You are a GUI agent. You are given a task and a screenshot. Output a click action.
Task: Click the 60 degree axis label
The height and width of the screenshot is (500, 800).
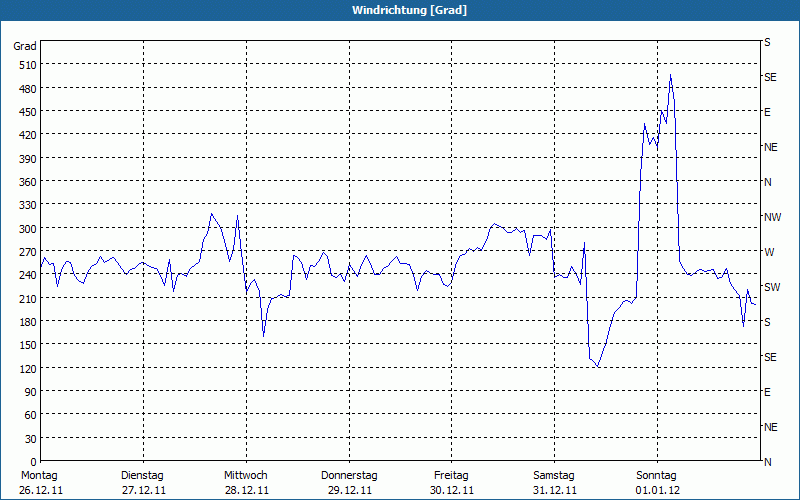pos(31,415)
